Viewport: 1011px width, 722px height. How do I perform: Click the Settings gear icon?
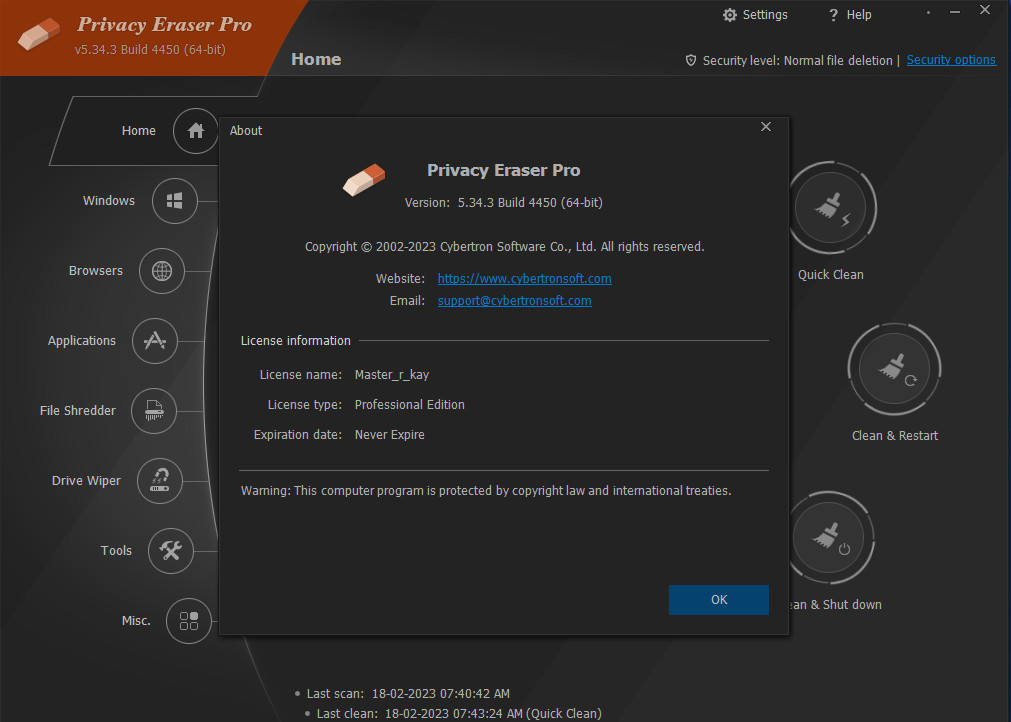(730, 15)
